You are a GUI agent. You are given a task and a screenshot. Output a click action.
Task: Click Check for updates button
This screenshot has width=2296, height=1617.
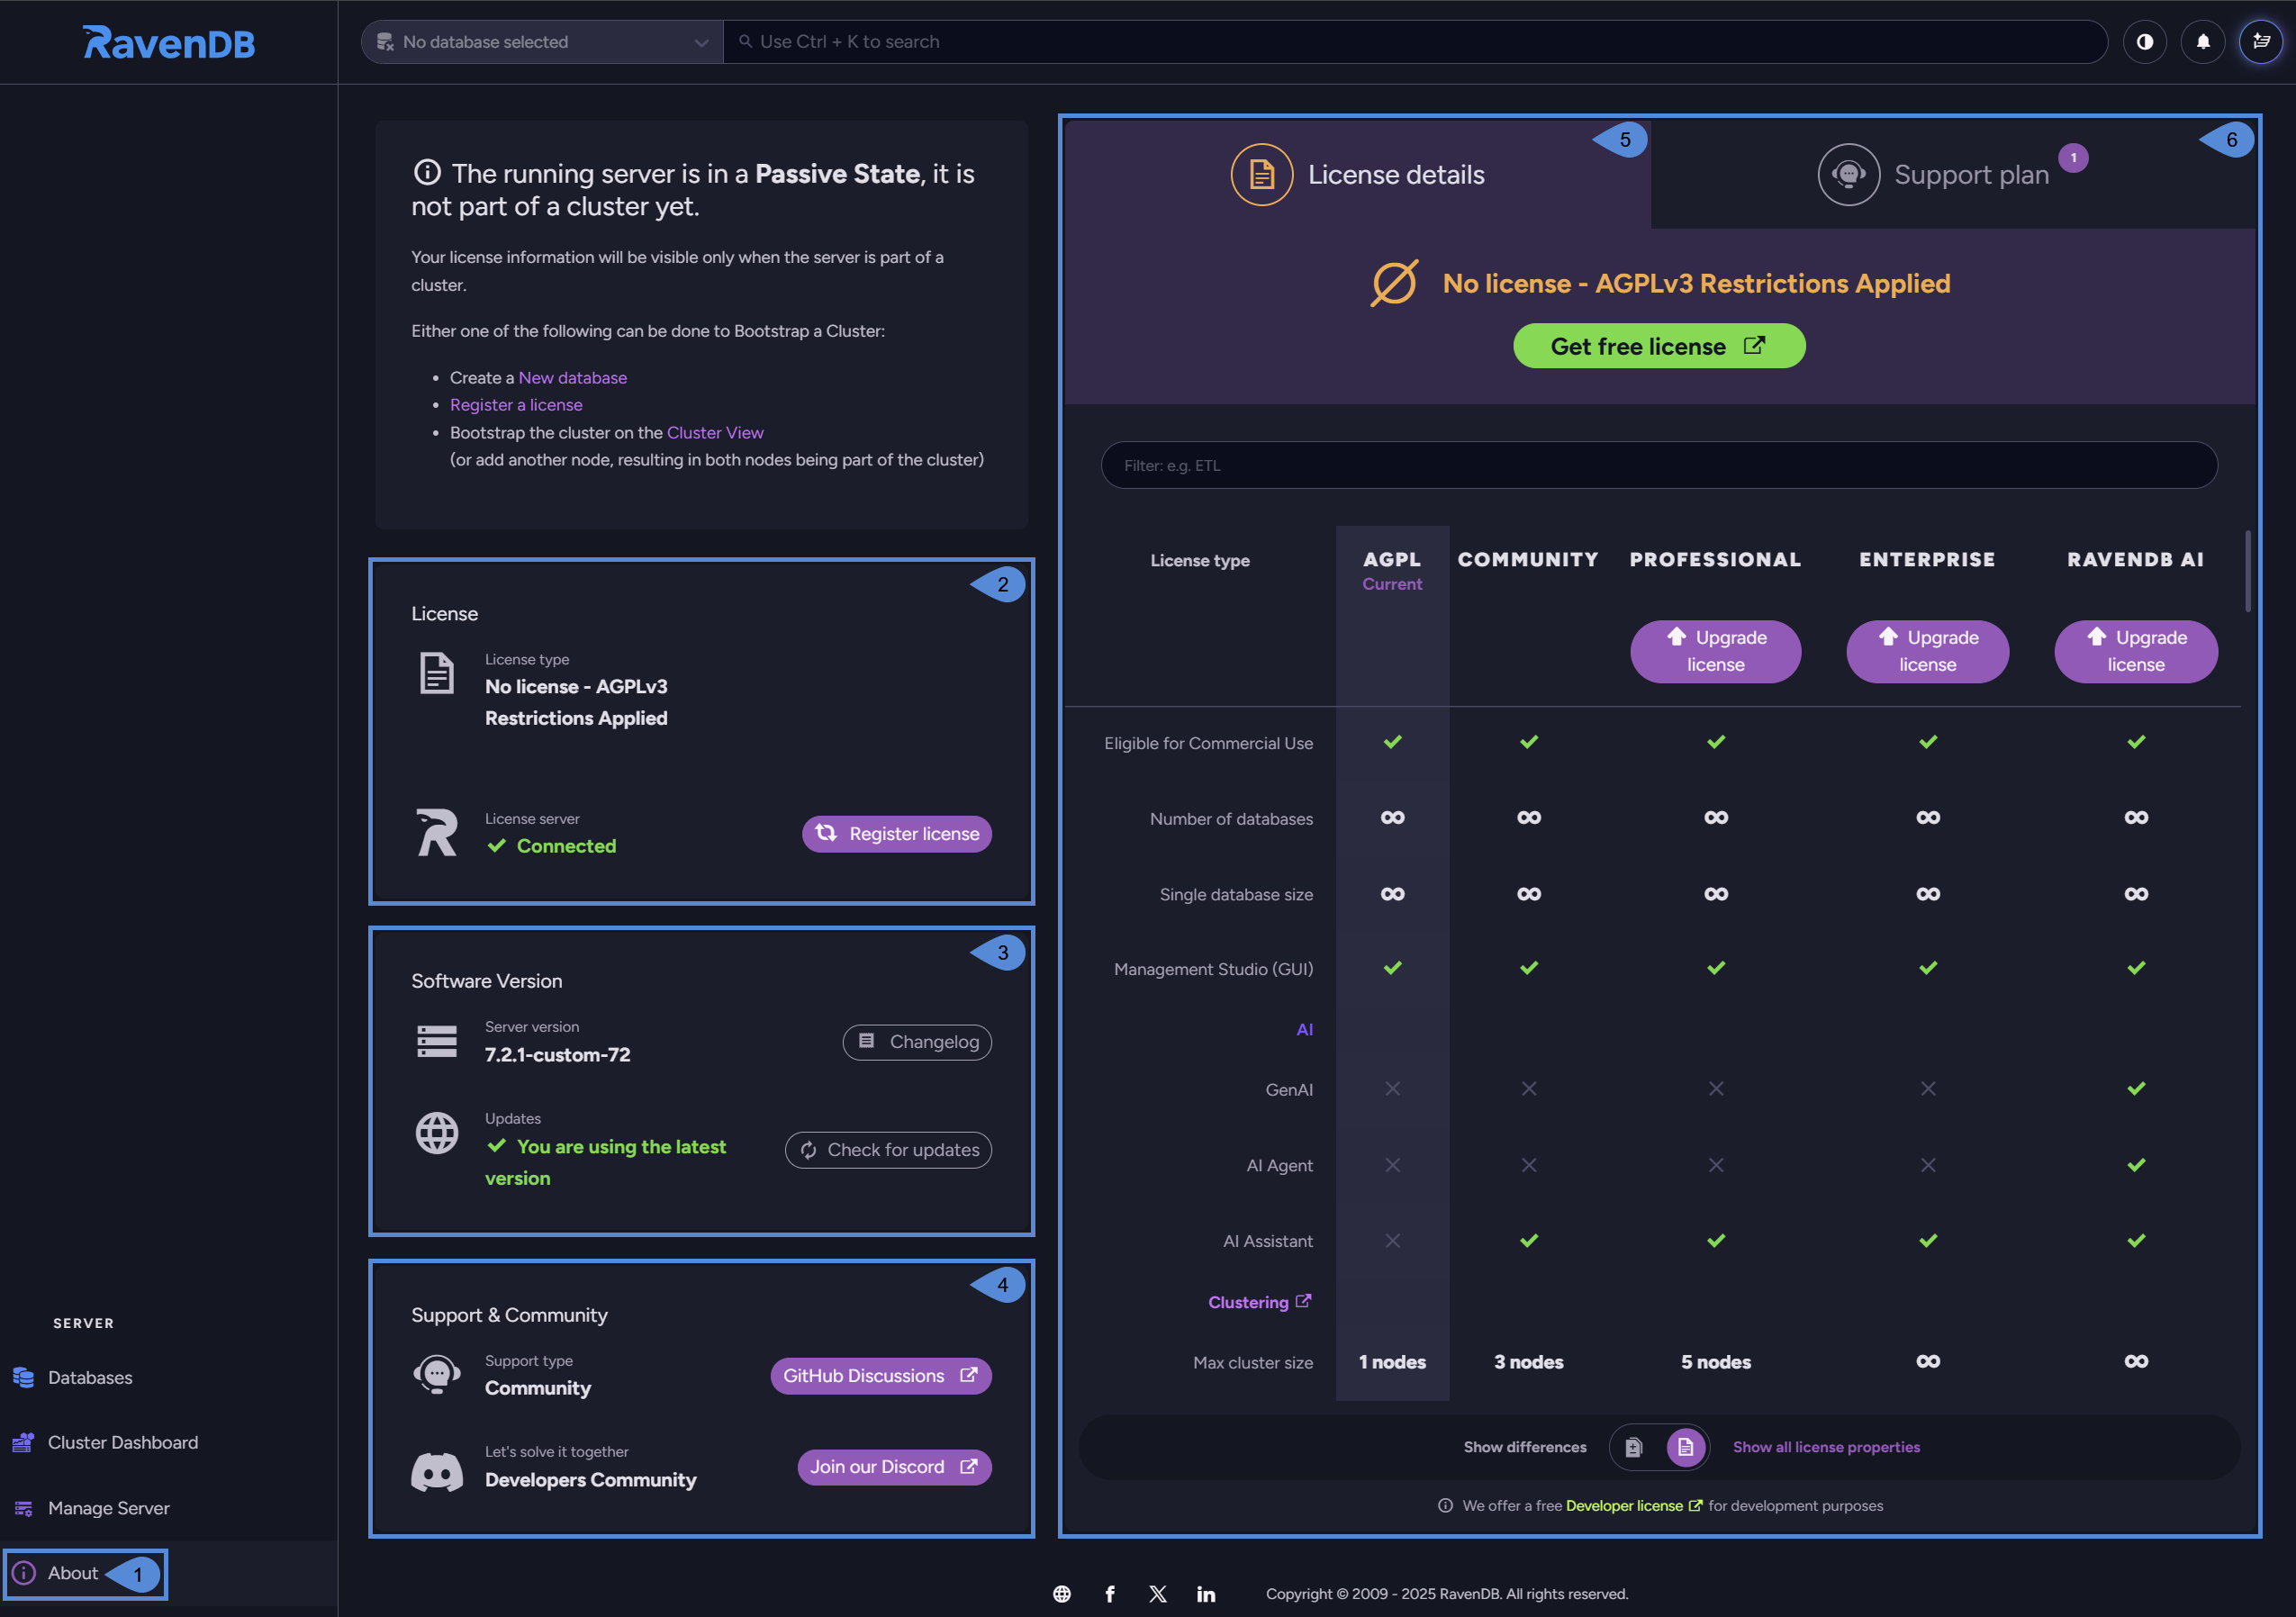tap(888, 1150)
